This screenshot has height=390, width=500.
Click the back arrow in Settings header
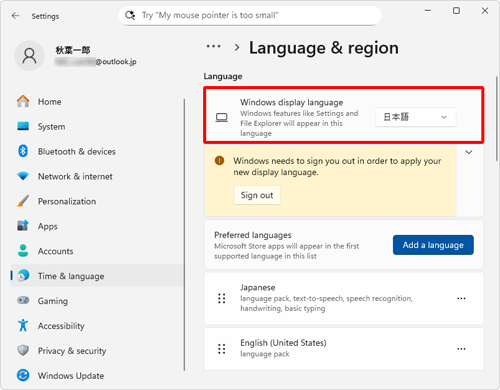point(15,16)
